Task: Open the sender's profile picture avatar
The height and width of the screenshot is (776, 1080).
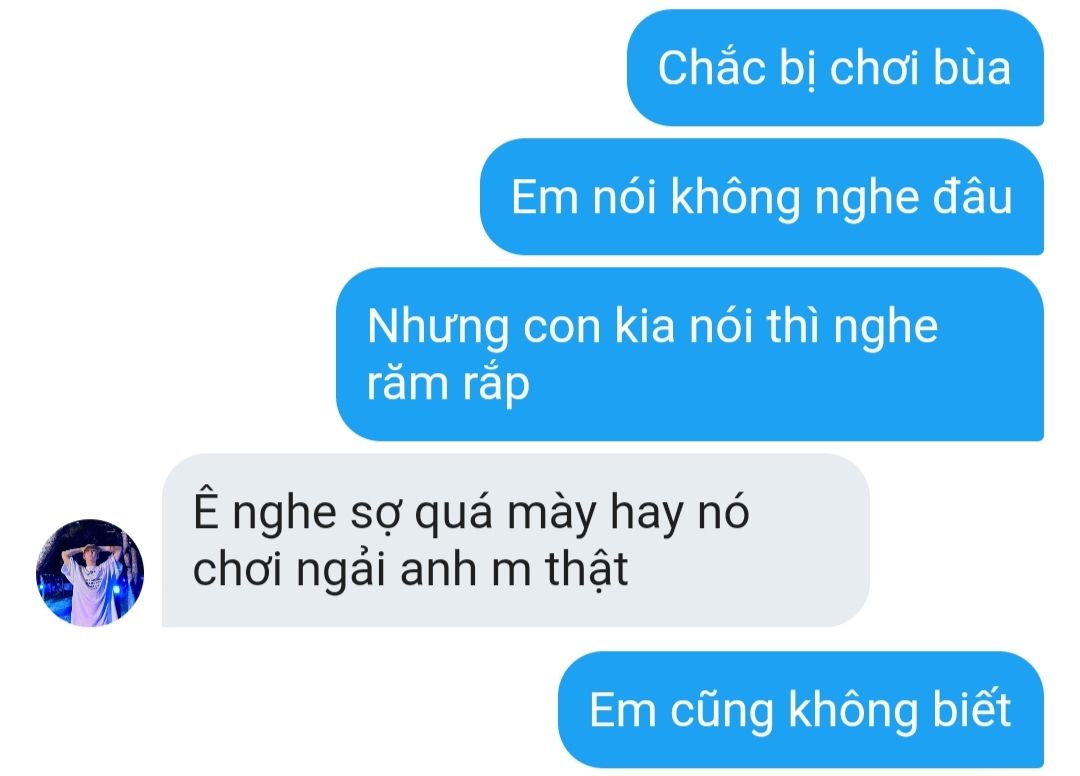Action: pyautogui.click(x=90, y=573)
